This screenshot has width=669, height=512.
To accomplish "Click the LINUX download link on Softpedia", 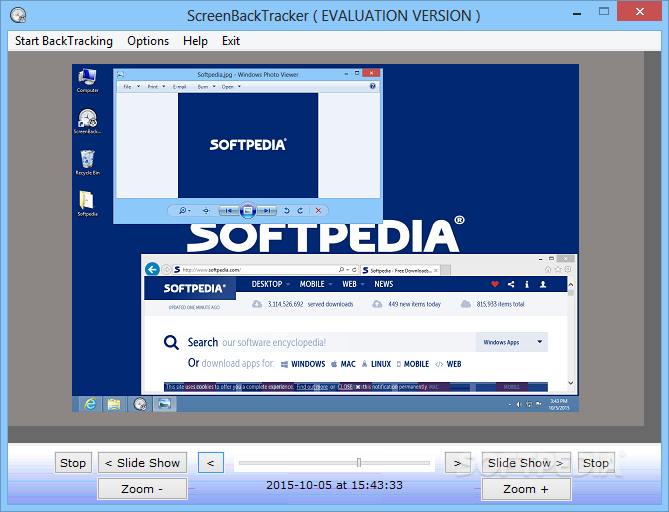I will tap(376, 364).
